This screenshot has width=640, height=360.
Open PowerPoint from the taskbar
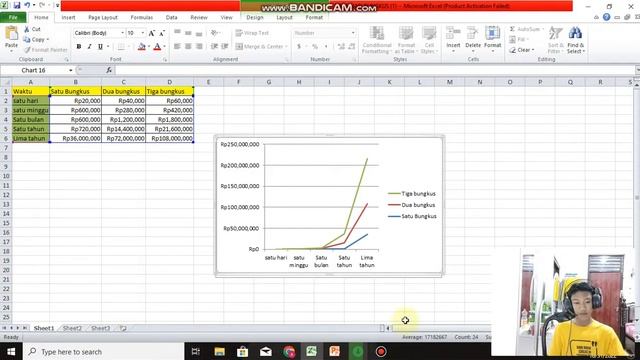coord(335,351)
